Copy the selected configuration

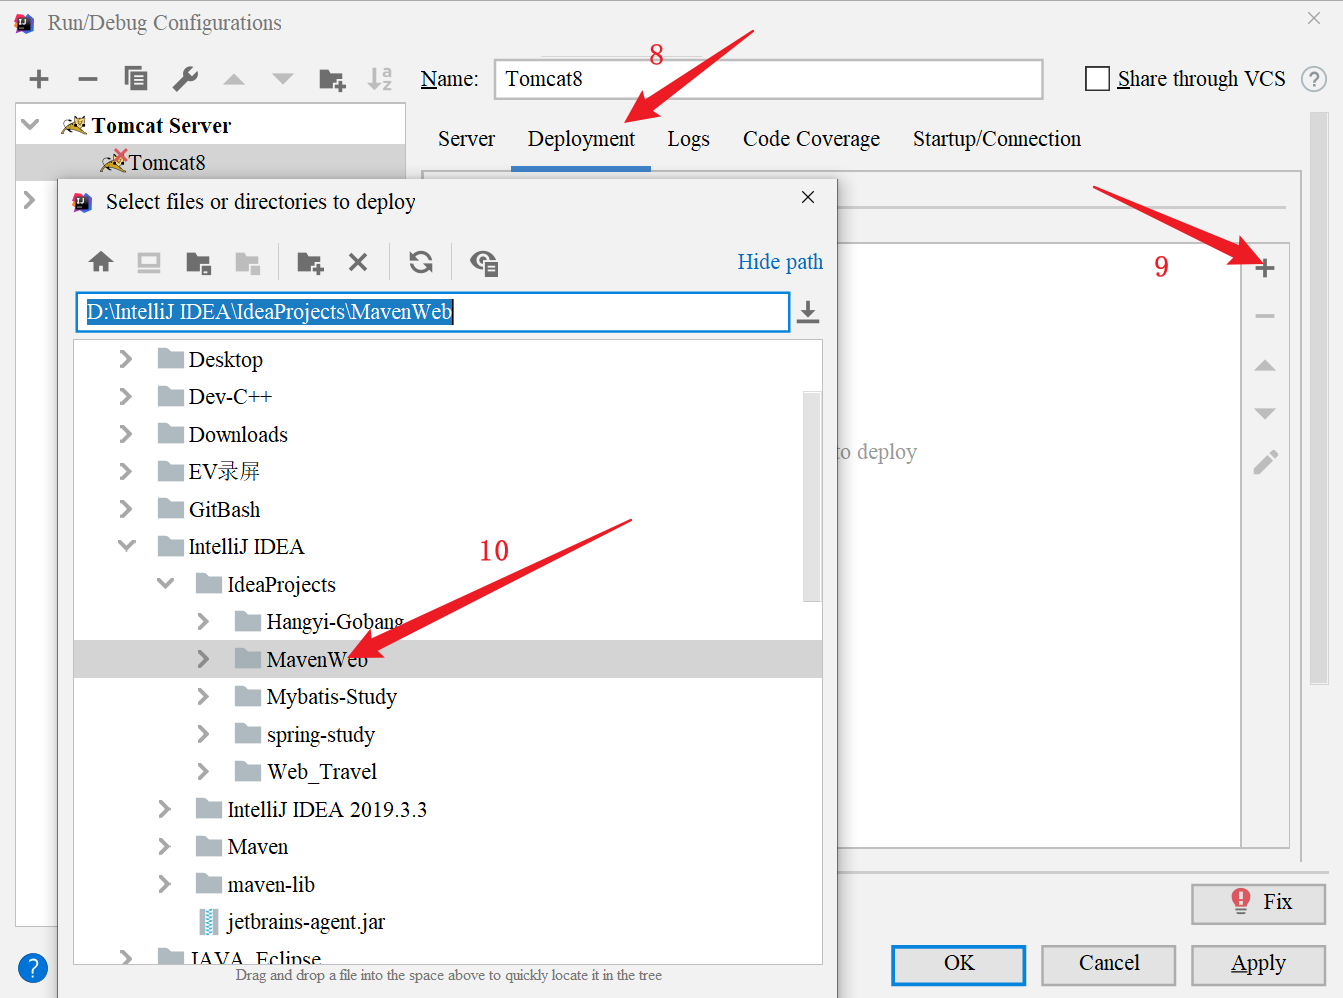[136, 79]
